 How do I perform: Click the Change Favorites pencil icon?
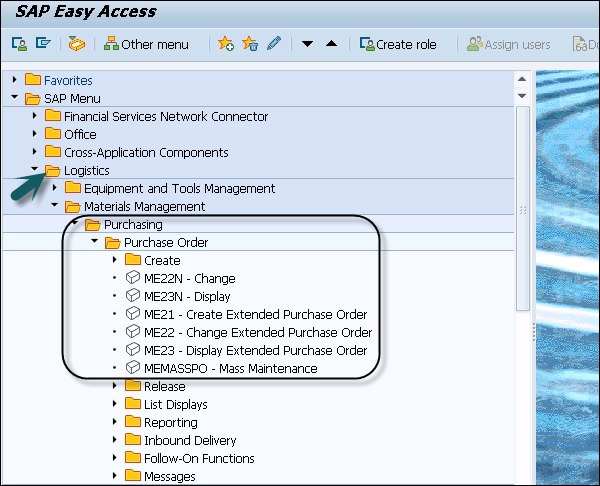click(274, 45)
